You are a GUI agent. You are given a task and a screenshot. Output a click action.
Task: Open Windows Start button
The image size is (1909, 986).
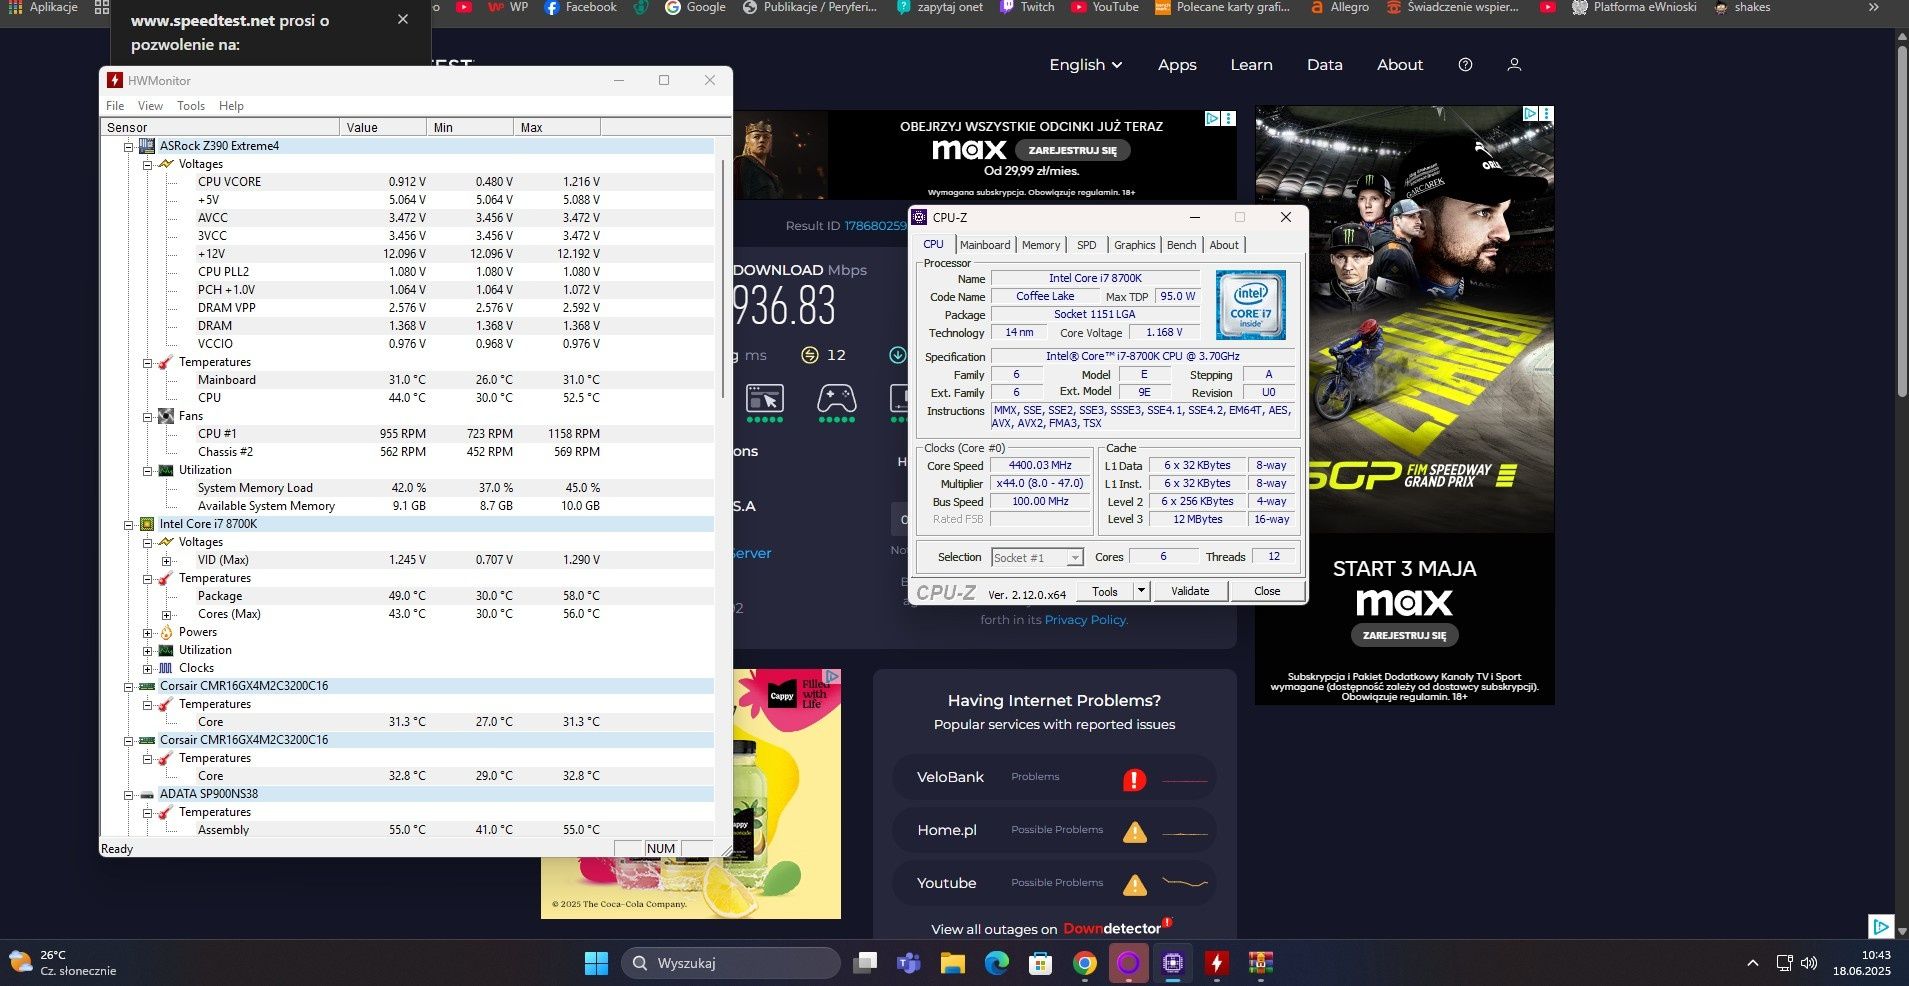pos(596,963)
